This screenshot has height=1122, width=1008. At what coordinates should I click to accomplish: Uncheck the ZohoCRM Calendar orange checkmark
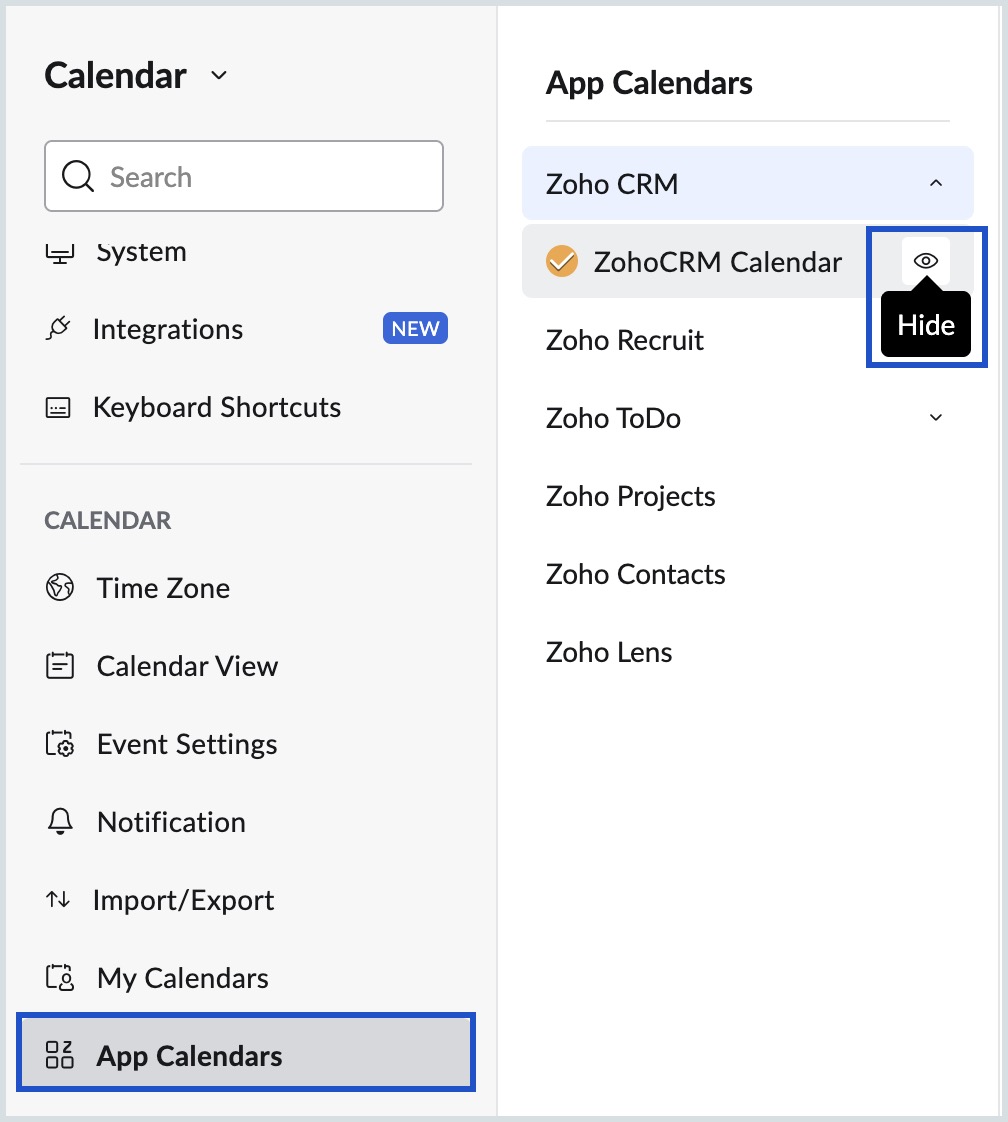click(562, 261)
